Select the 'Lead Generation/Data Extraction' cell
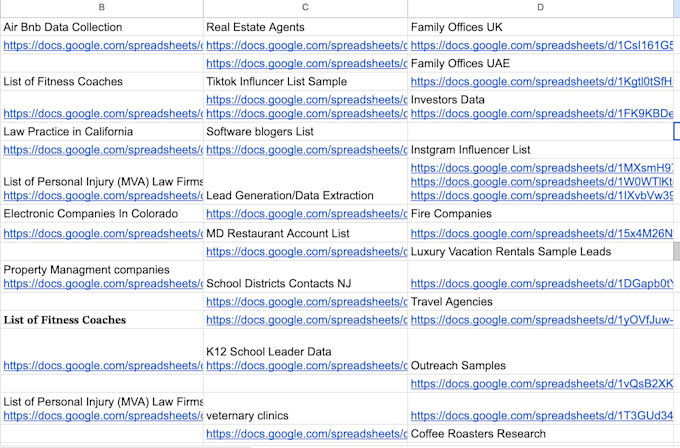Viewport: 680px width, 448px height. click(x=305, y=182)
